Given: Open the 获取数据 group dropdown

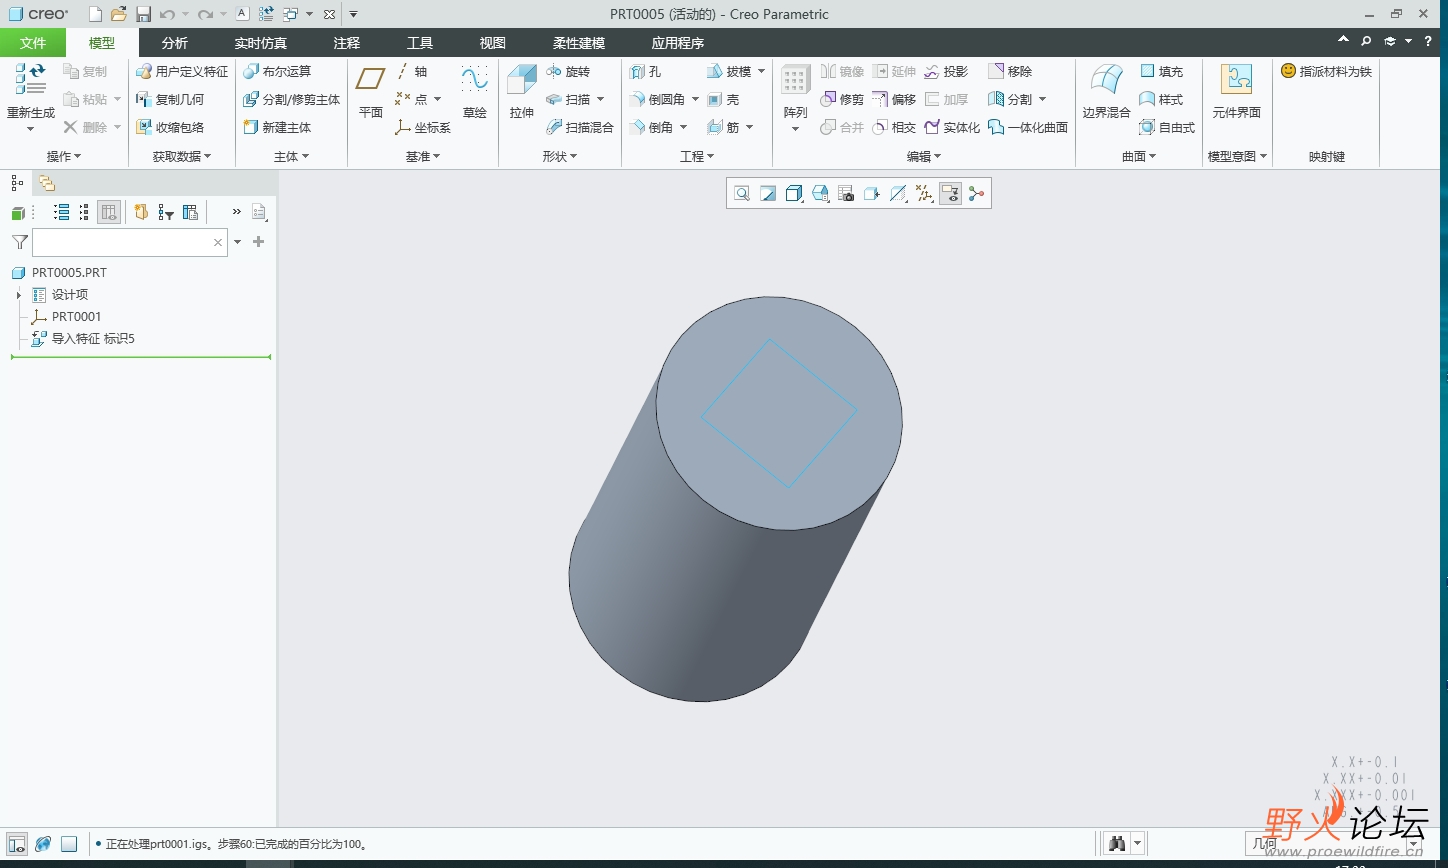Looking at the screenshot, I should (182, 157).
